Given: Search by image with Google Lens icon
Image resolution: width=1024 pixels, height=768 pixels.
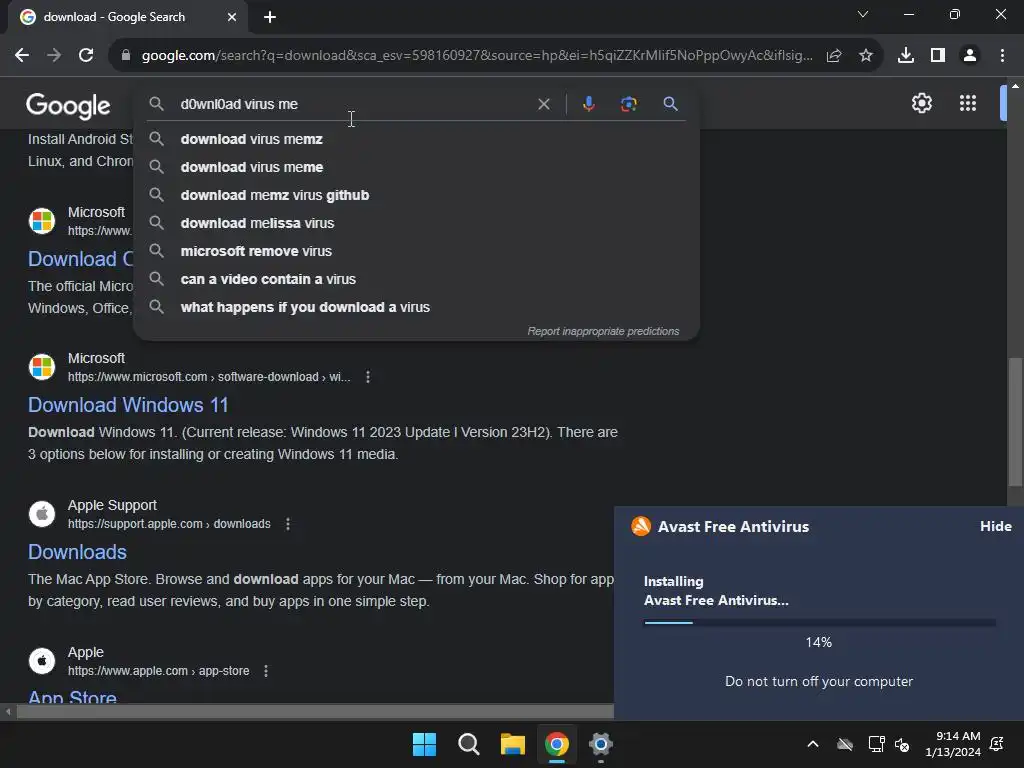Looking at the screenshot, I should tap(629, 104).
